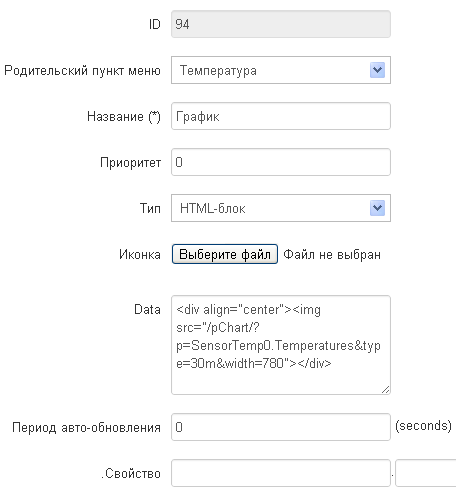Click the second Свойство field after the dot
Image resolution: width=456 pixels, height=489 pixels.
426,473
